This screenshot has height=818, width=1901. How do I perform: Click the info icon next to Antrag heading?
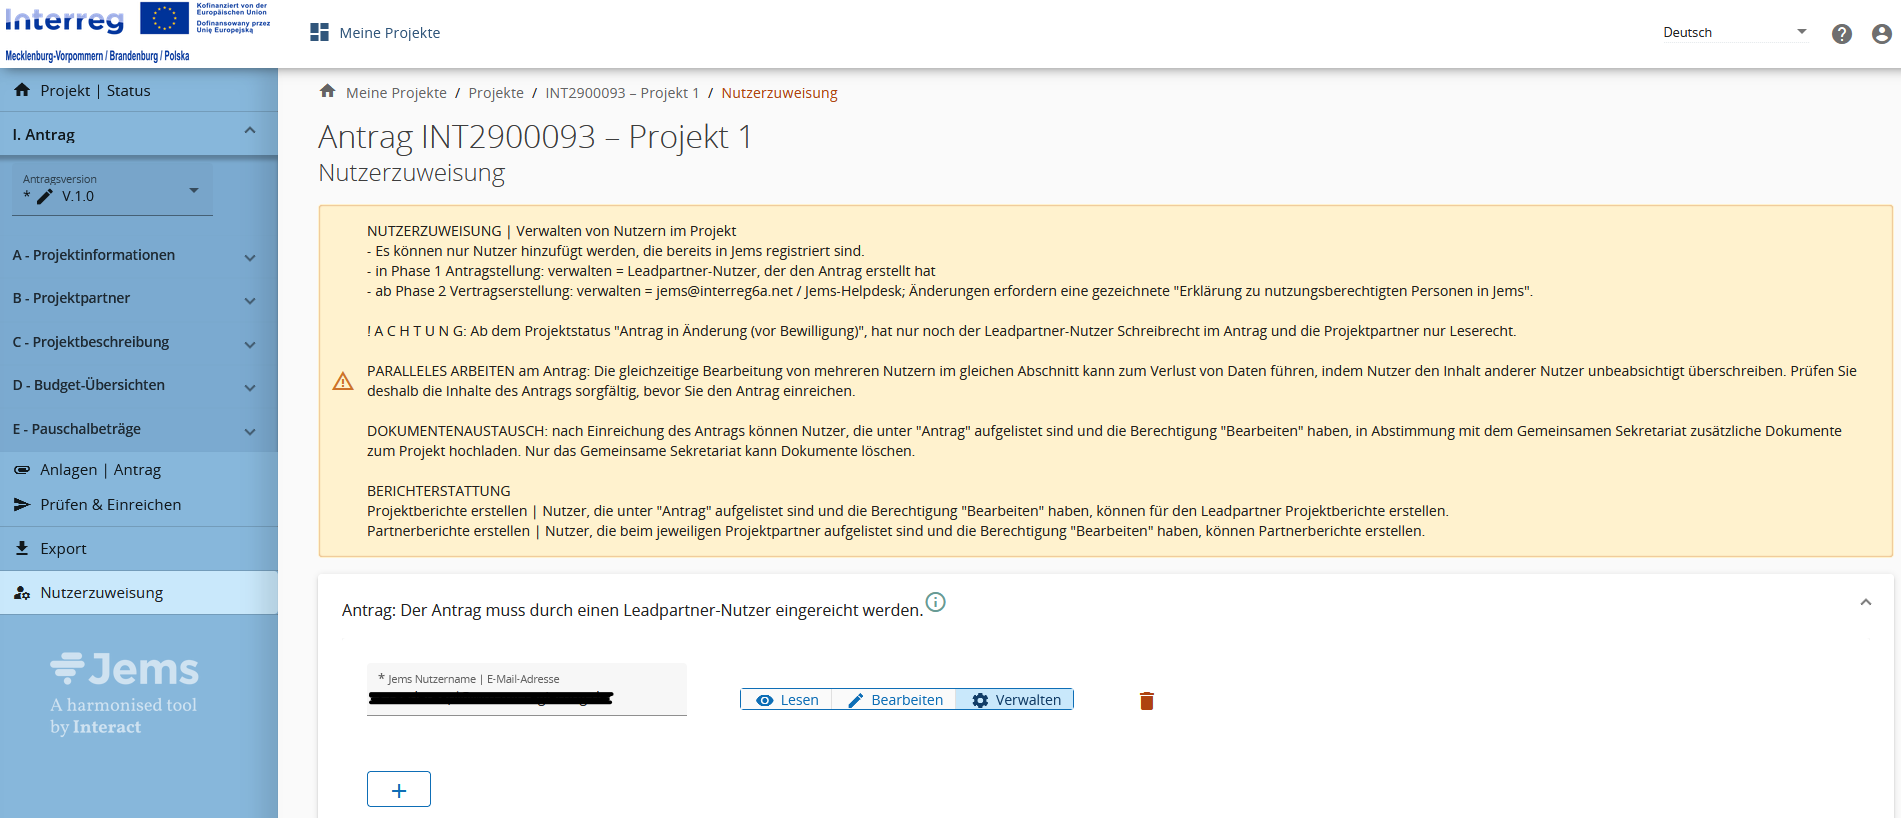pyautogui.click(x=935, y=602)
